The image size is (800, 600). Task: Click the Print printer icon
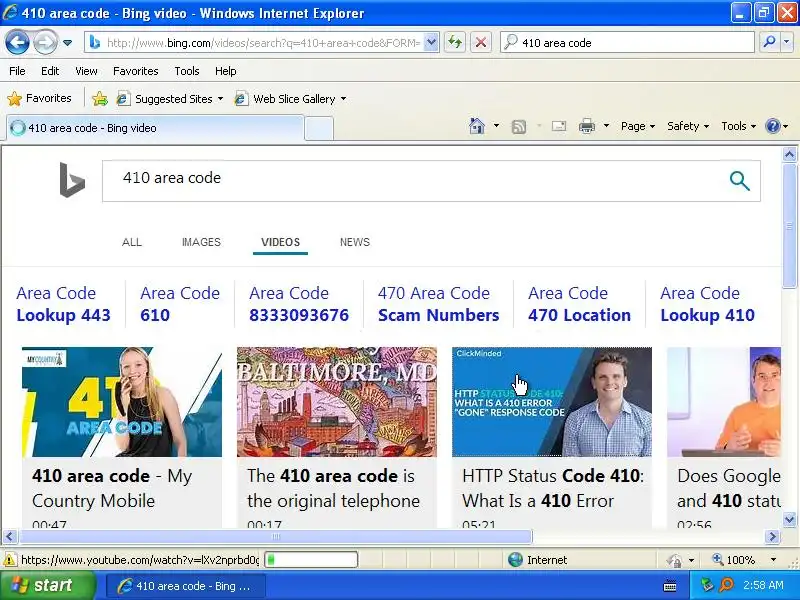[587, 126]
